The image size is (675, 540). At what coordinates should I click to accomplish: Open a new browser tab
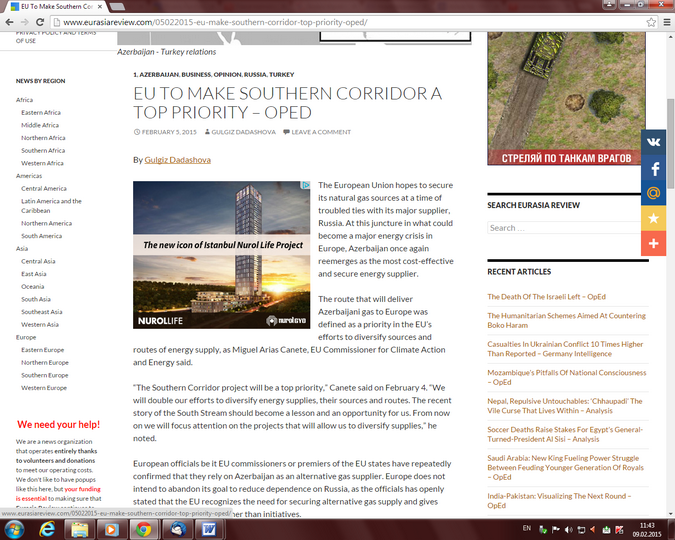pos(117,6)
